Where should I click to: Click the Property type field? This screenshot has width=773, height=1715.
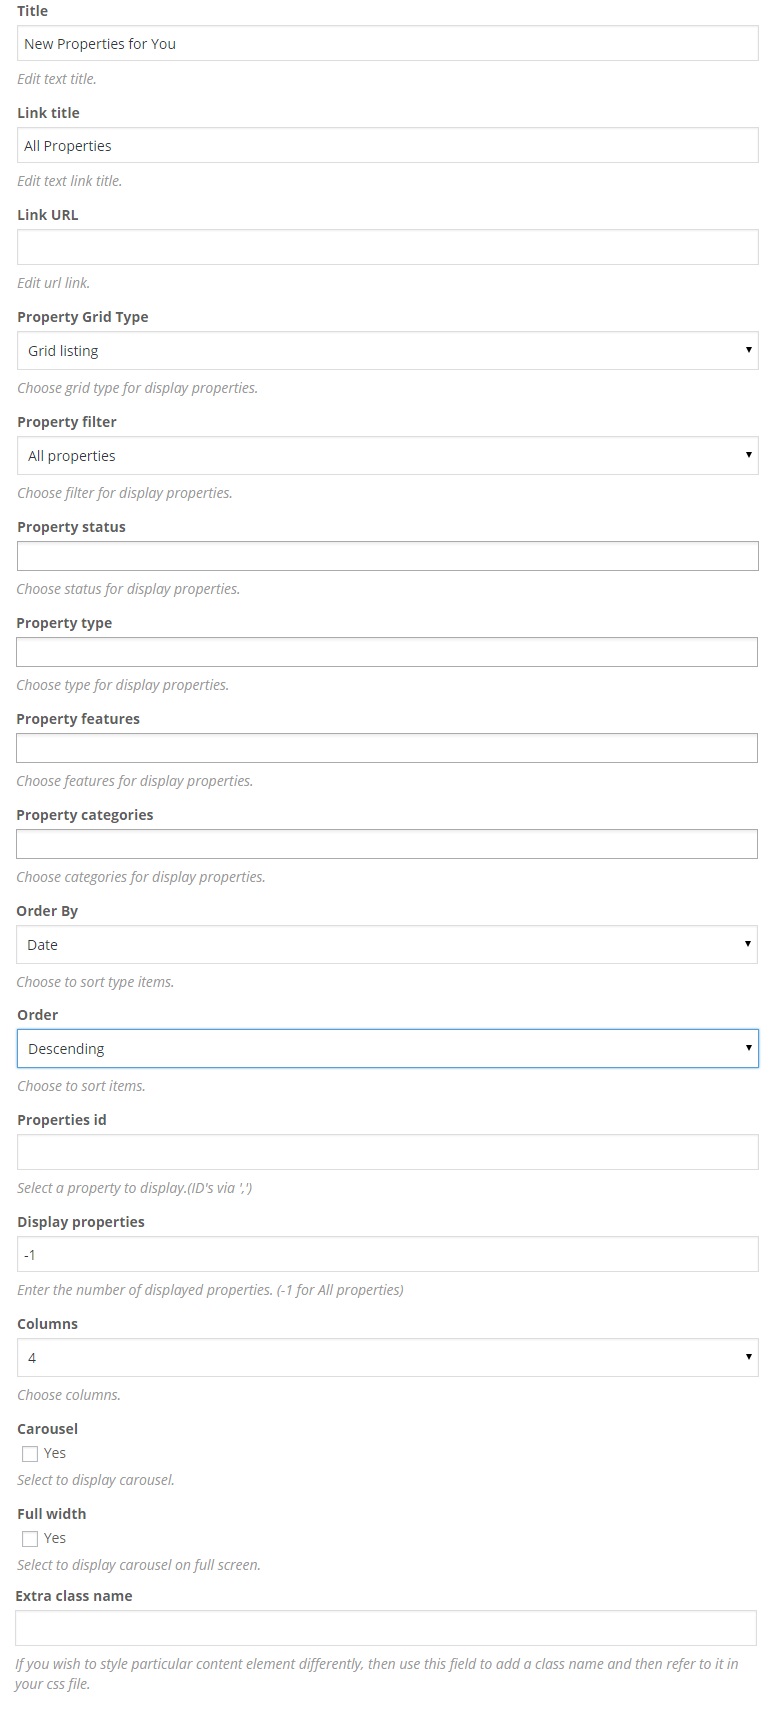(387, 652)
